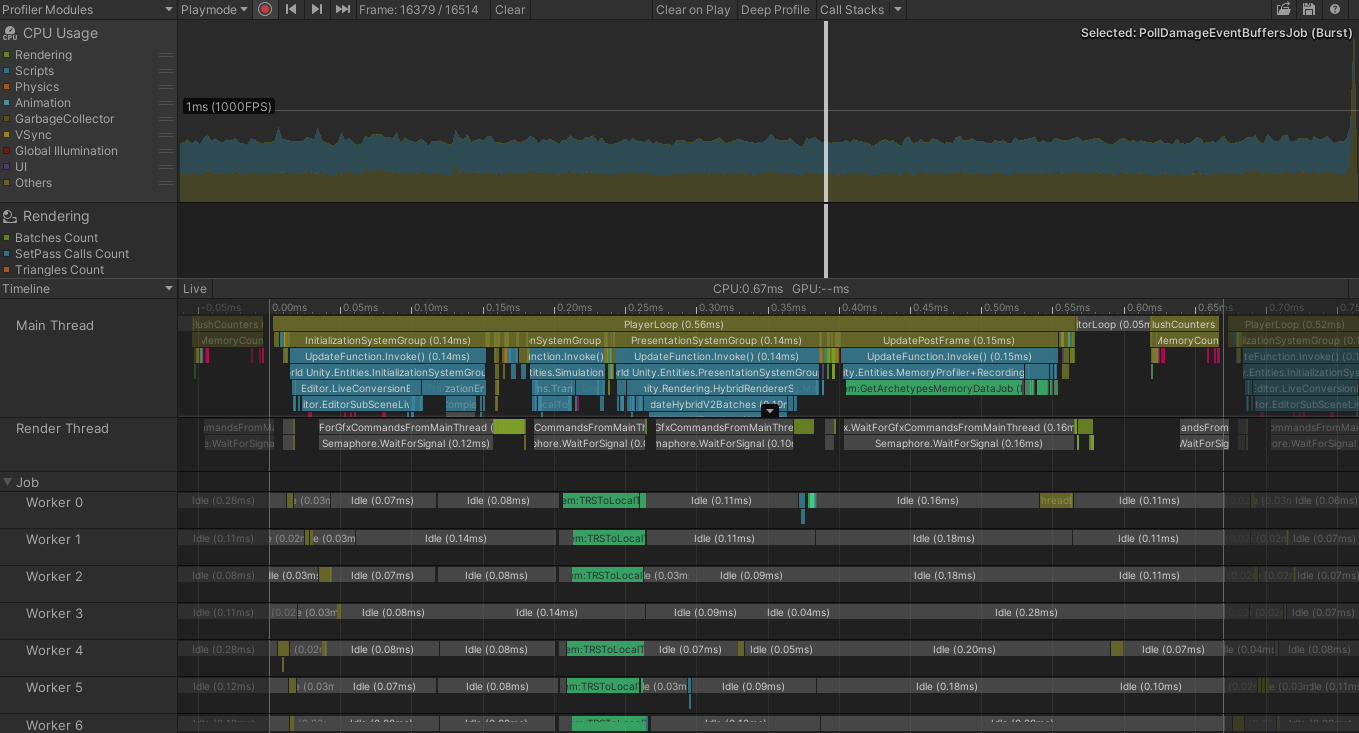The height and width of the screenshot is (733, 1359).
Task: Click the Frame: 16379 / 16514 counter
Action: (x=418, y=9)
